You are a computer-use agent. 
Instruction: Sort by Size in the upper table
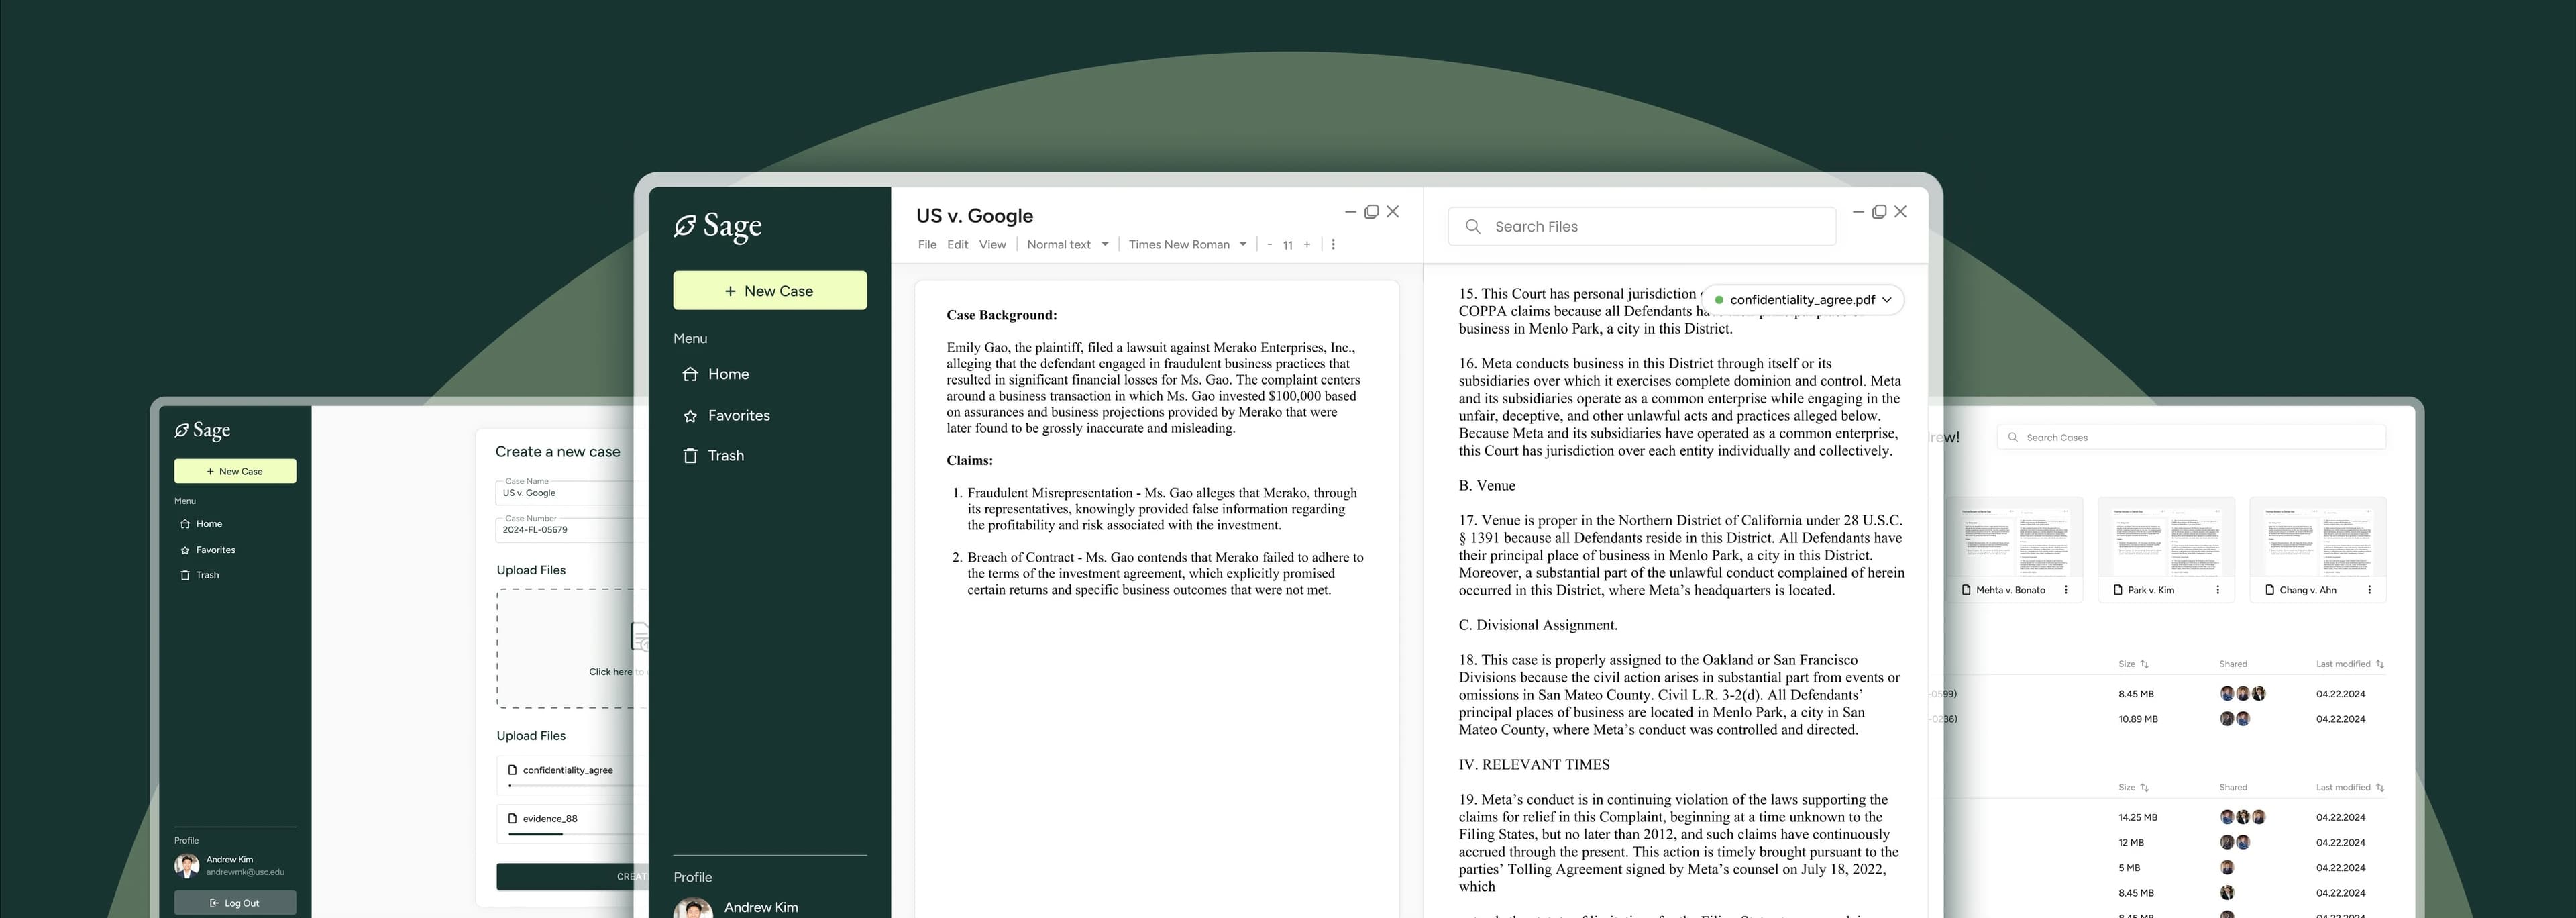coord(2133,664)
